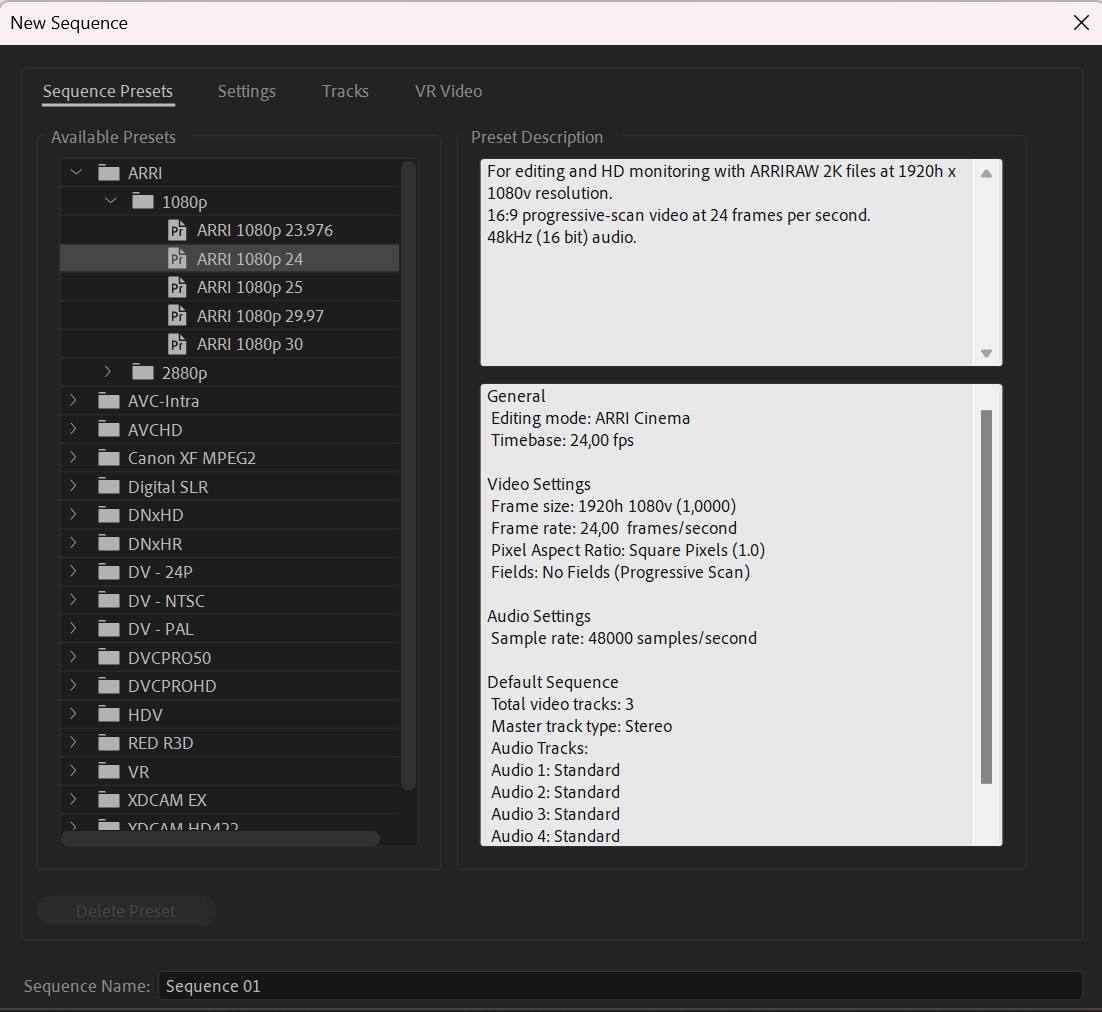Click the ARRI 1080p 29.97 preset file icon
This screenshot has height=1012, width=1102.
pyautogui.click(x=177, y=316)
